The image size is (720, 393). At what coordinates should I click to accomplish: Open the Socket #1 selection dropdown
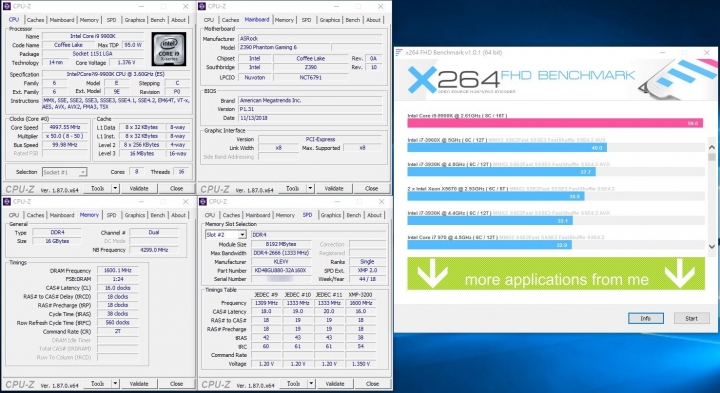pos(64,172)
